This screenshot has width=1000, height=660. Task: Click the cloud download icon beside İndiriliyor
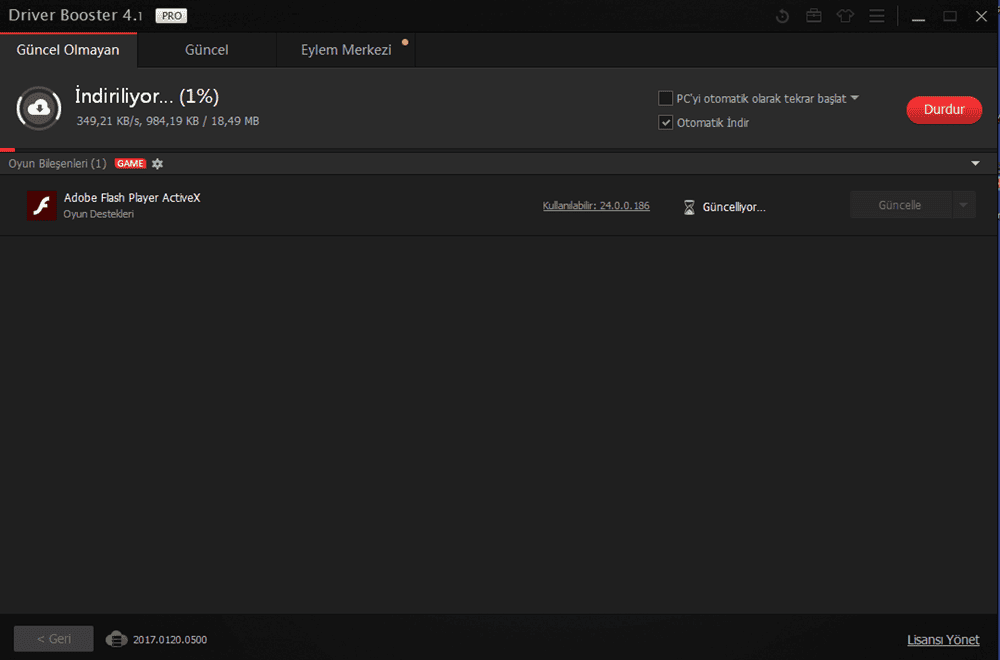click(x=39, y=107)
